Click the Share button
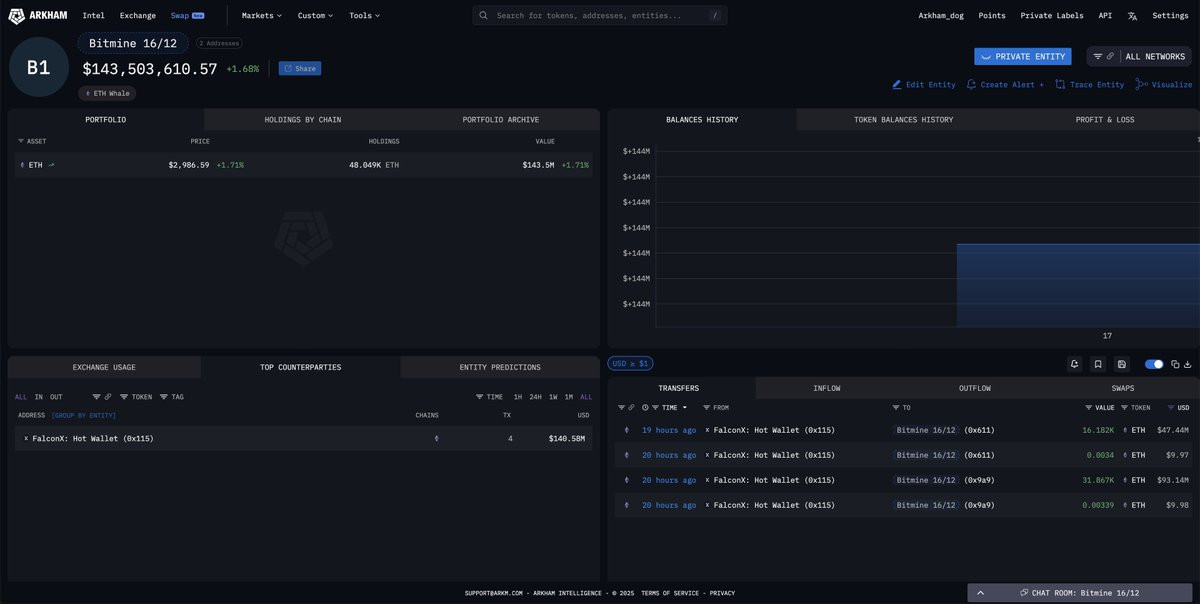This screenshot has height=604, width=1200. click(300, 69)
